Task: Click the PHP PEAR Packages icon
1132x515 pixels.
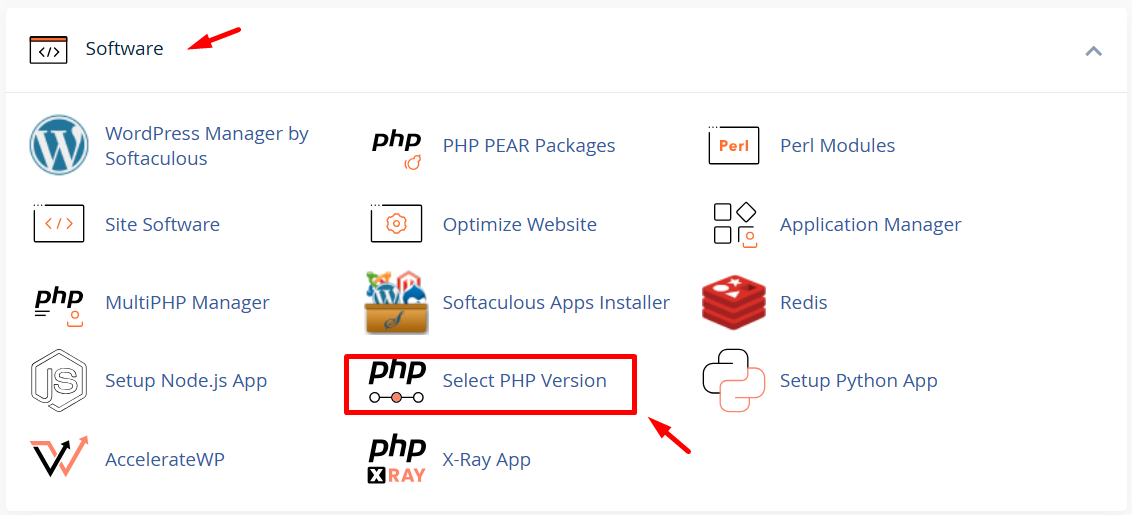Action: 397,147
